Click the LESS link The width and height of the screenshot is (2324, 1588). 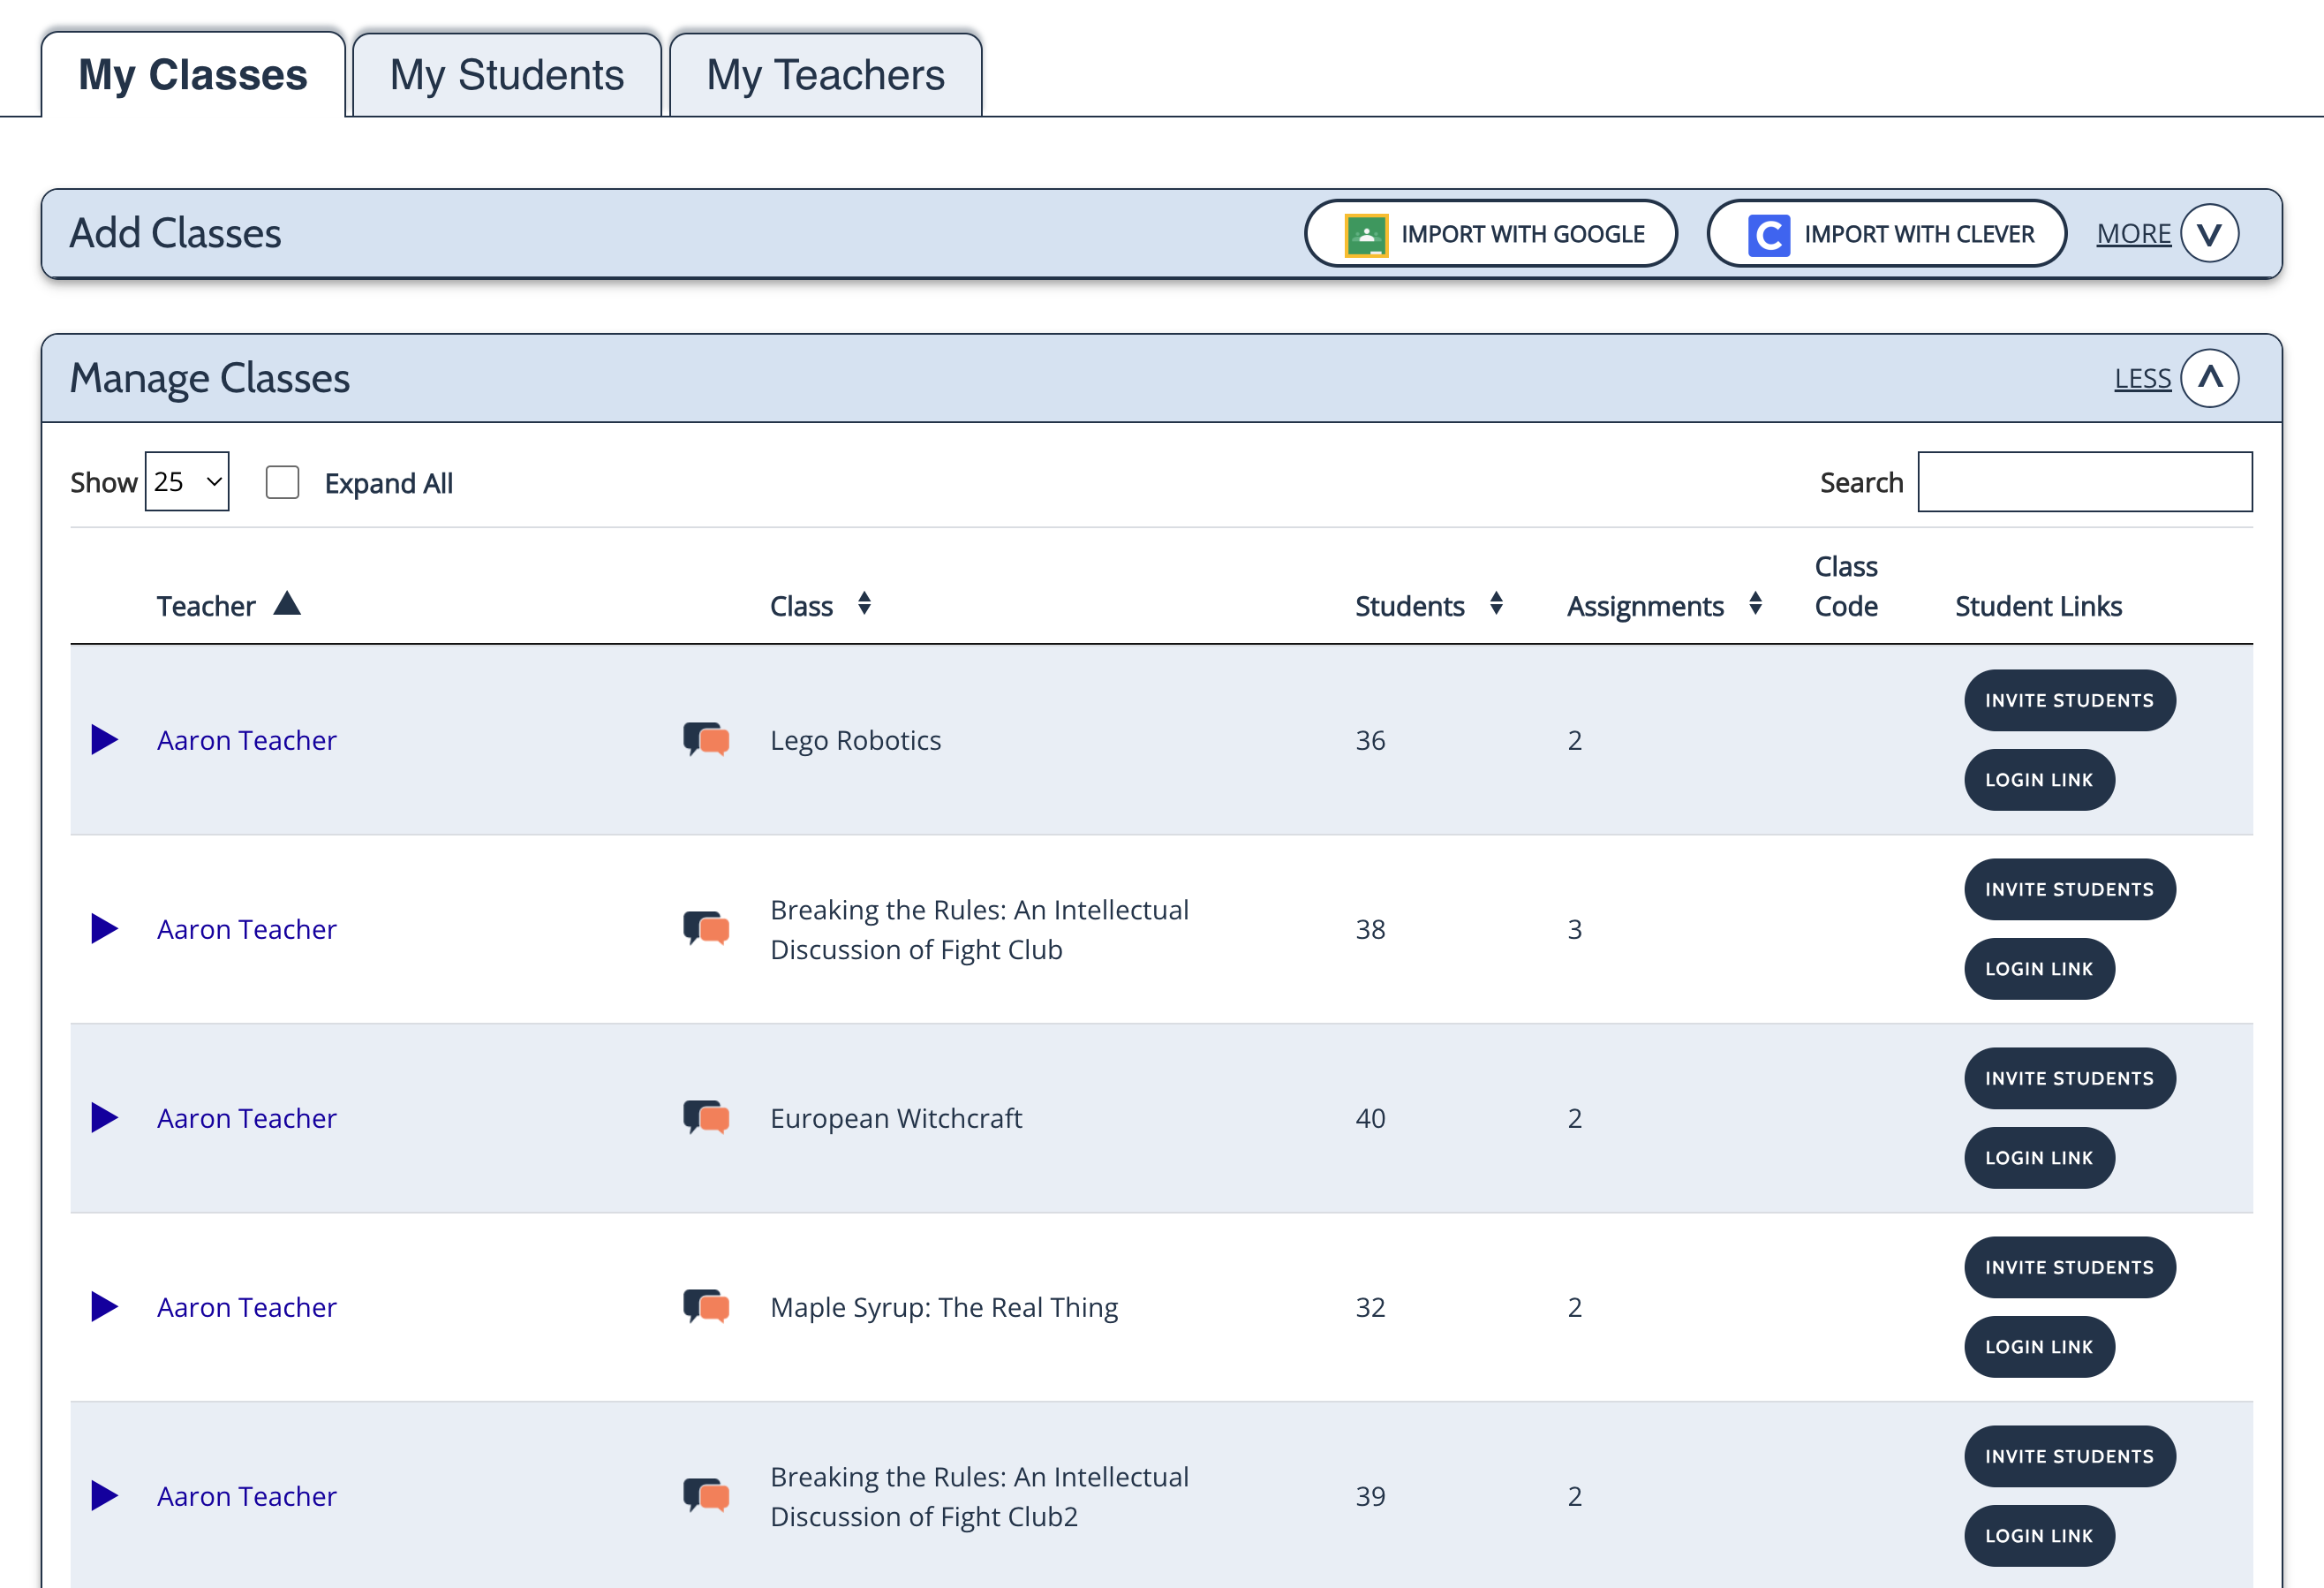coord(2142,379)
